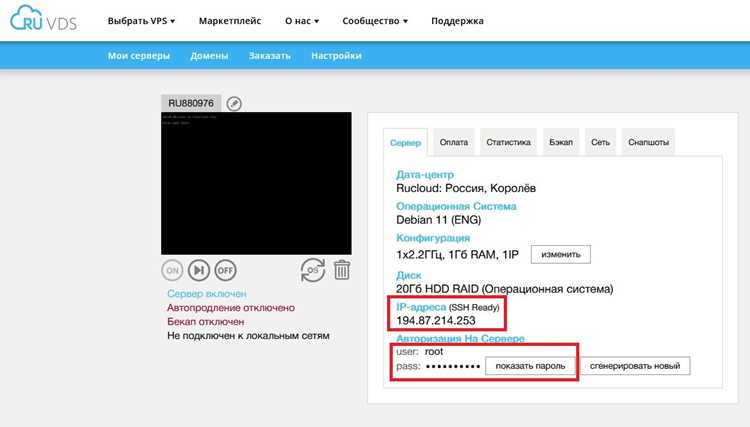Turn off server with OFF button
Screen dimensions: 750x427
pos(225,271)
